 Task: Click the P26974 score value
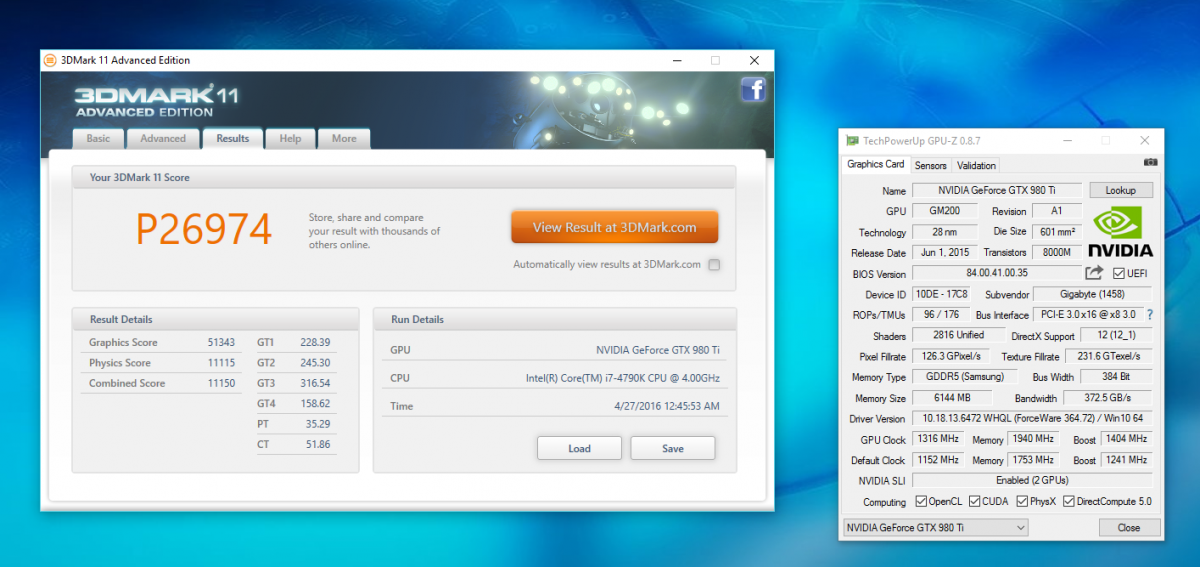204,229
